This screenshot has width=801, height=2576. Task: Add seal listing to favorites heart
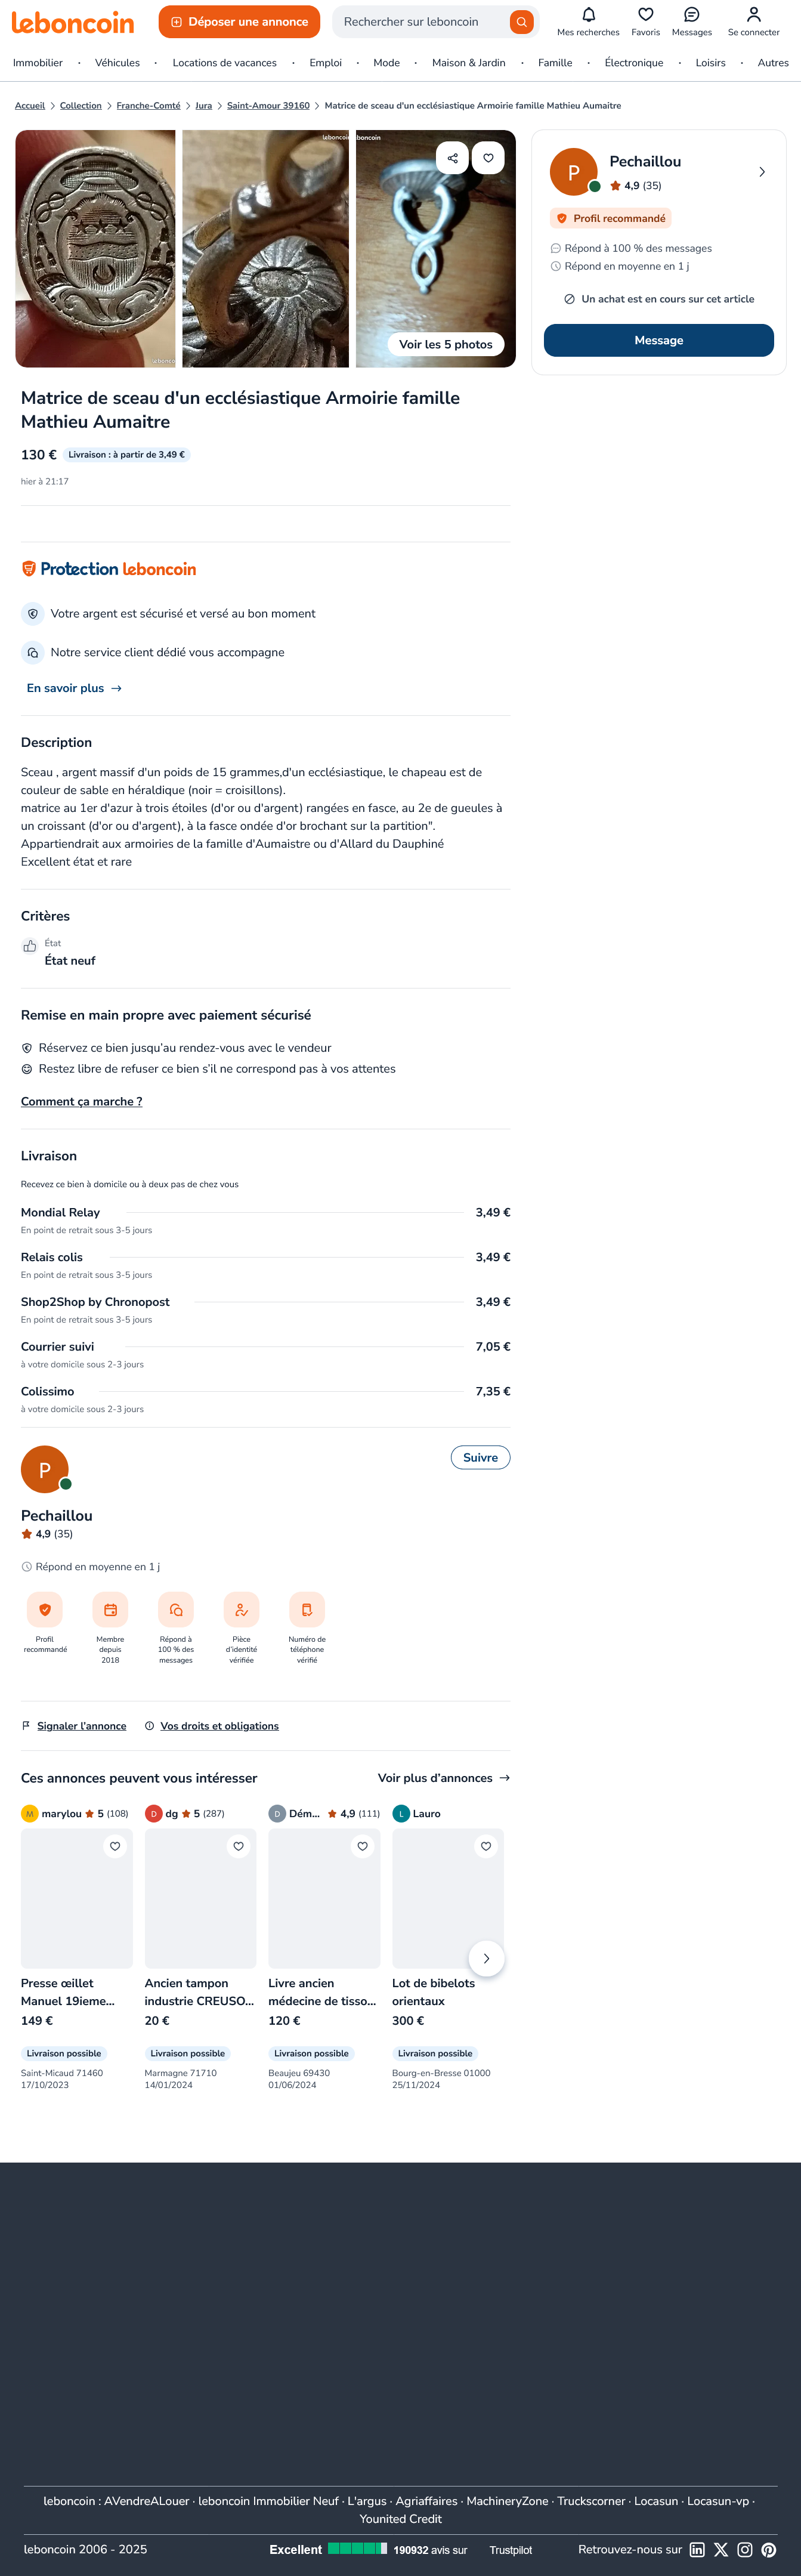[488, 158]
